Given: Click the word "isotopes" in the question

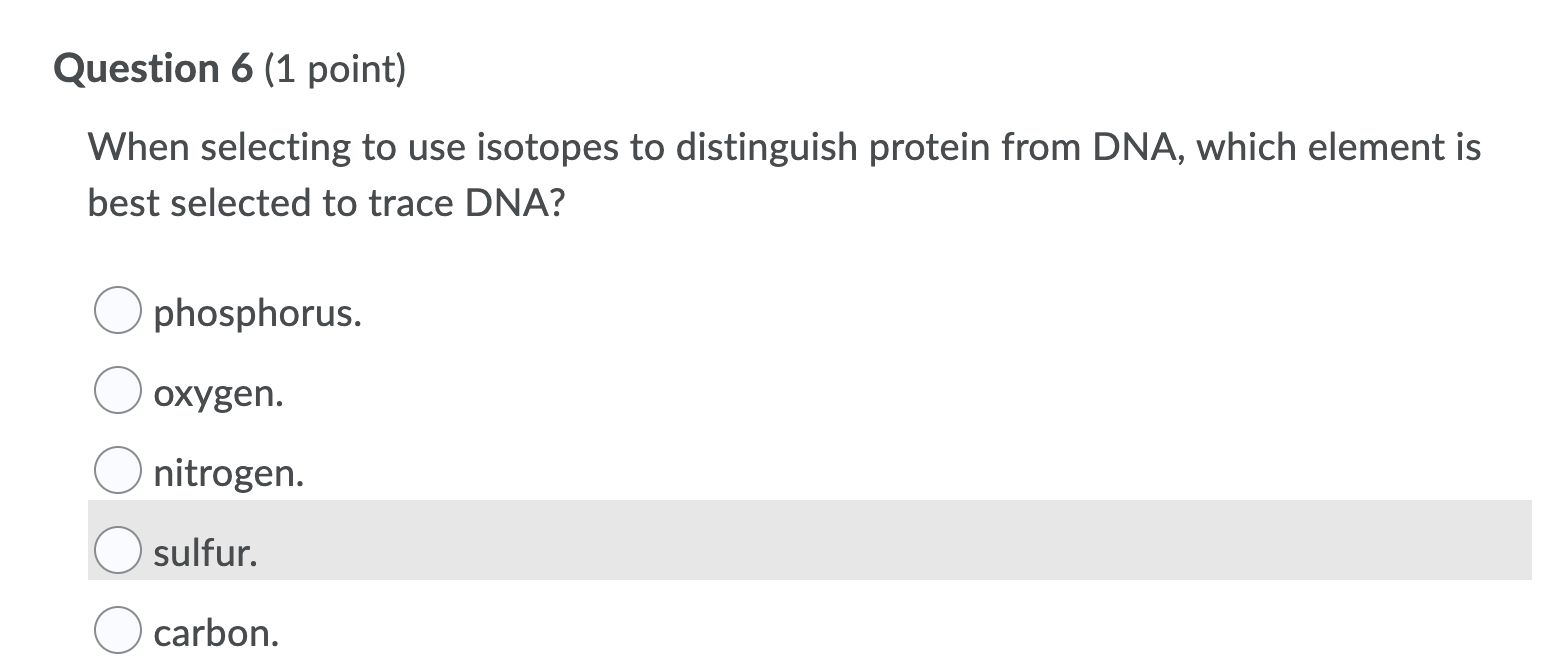Looking at the screenshot, I should 542,148.
